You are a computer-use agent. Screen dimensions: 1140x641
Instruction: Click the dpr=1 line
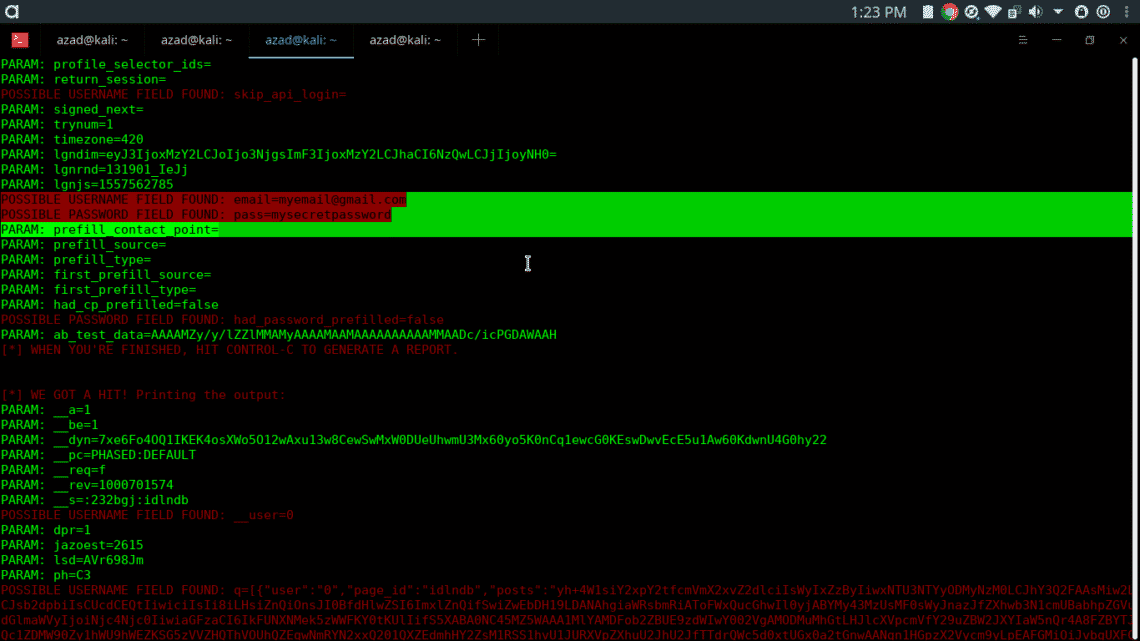[46, 530]
